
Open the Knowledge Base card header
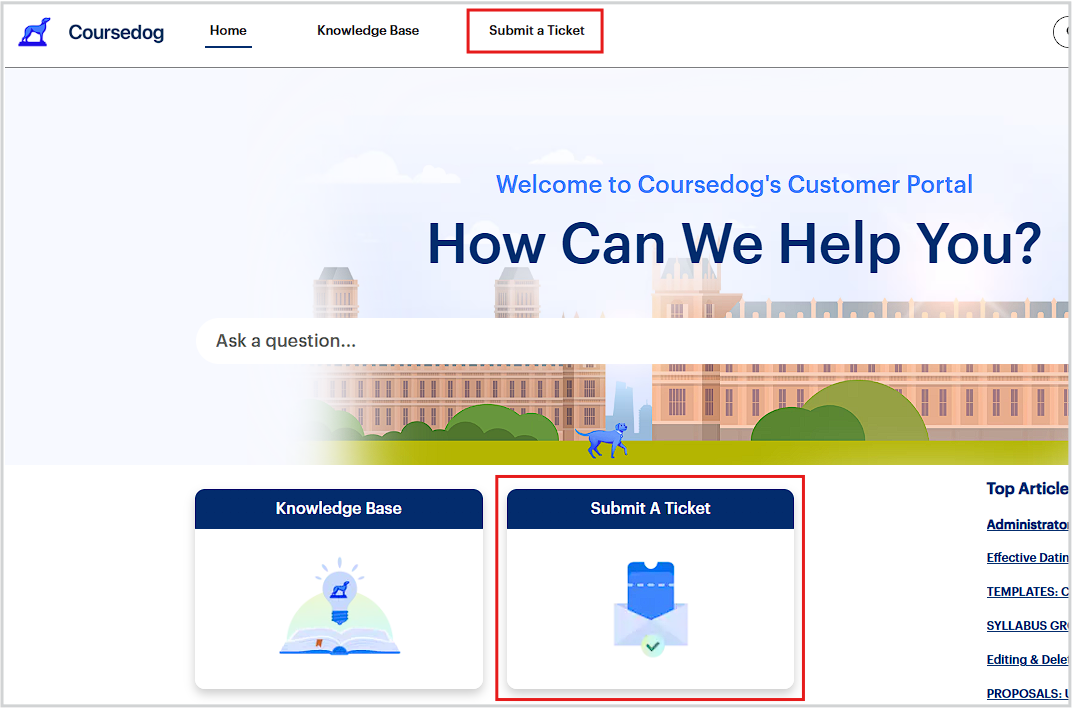pos(338,508)
